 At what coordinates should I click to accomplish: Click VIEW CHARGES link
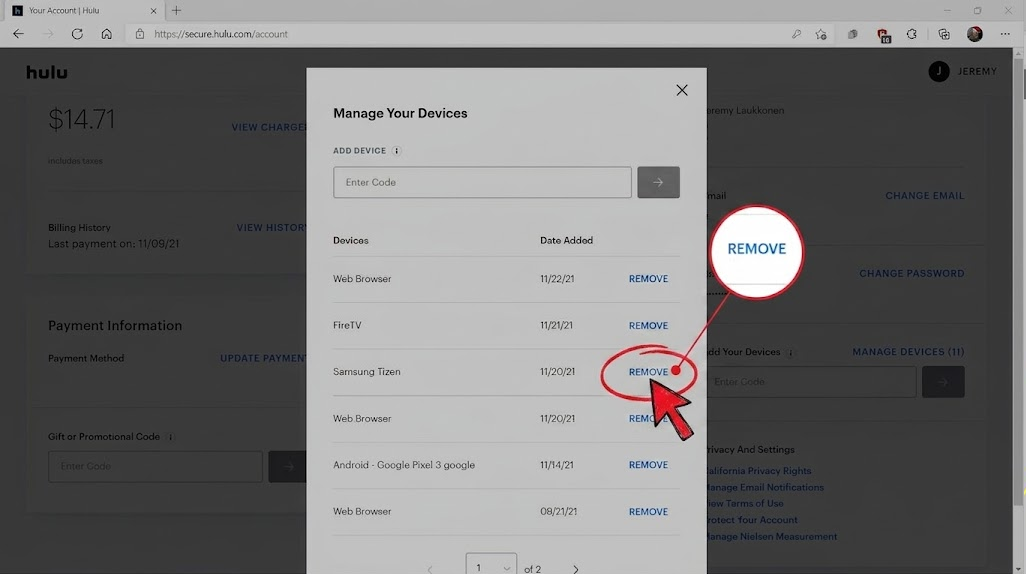click(268, 127)
